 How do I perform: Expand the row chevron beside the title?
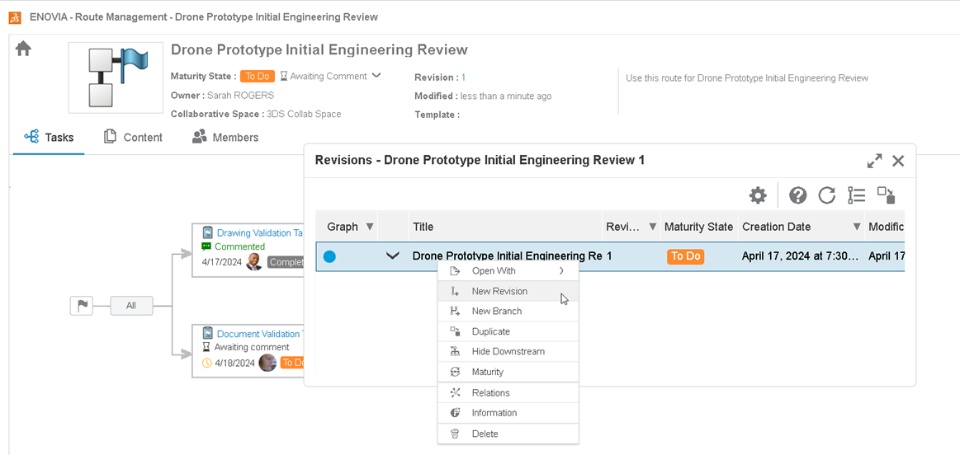coord(393,257)
